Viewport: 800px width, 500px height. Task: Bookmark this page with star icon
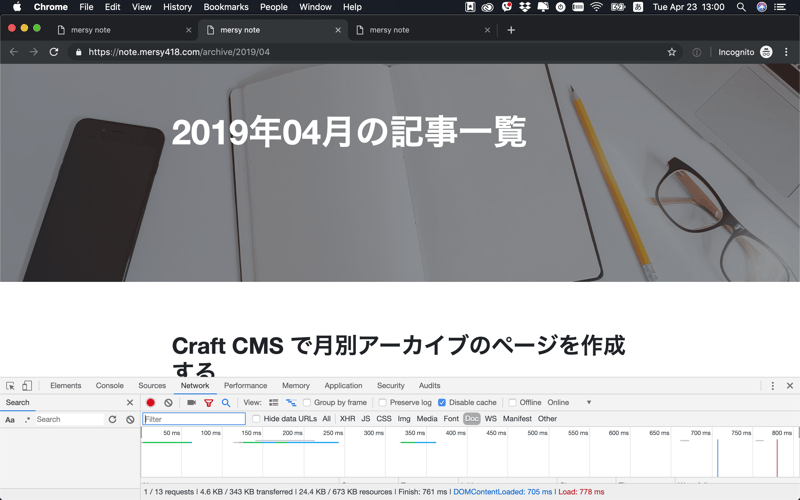point(672,52)
